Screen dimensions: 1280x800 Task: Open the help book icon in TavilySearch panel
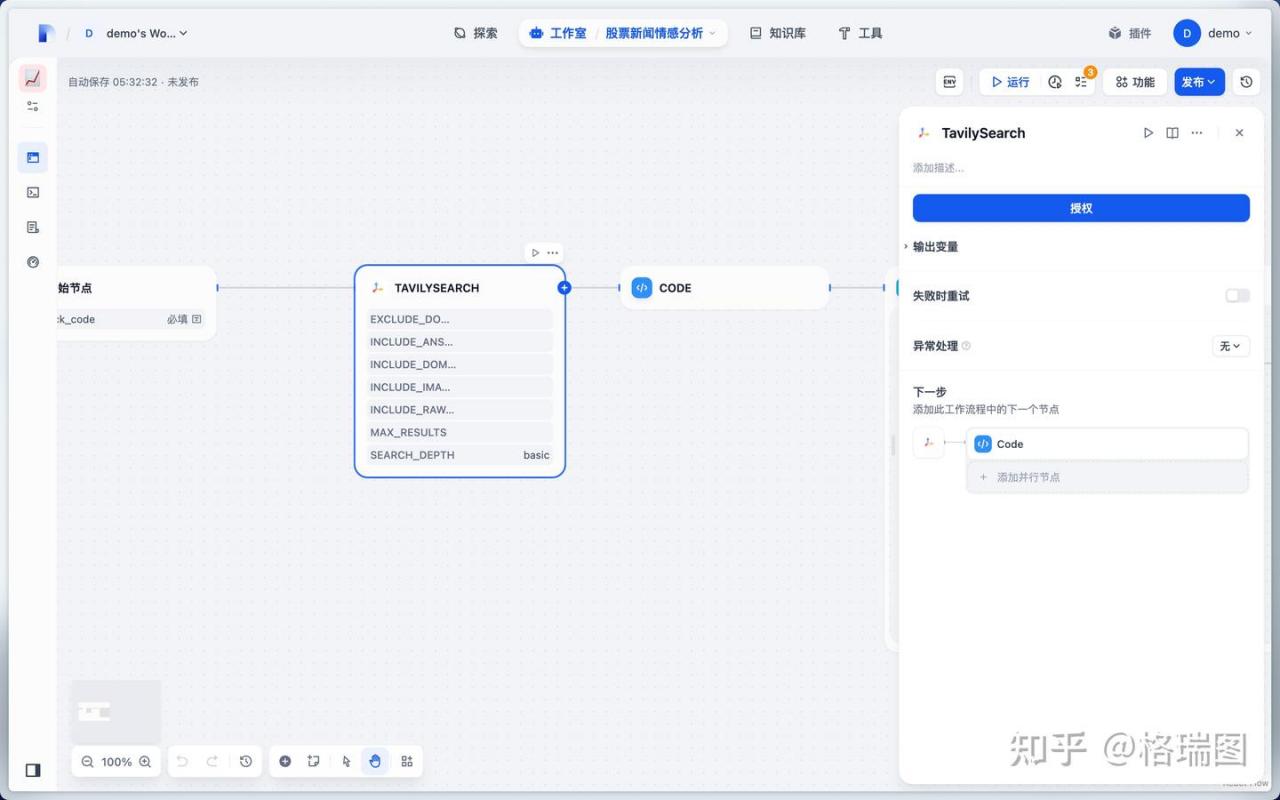tap(1172, 133)
